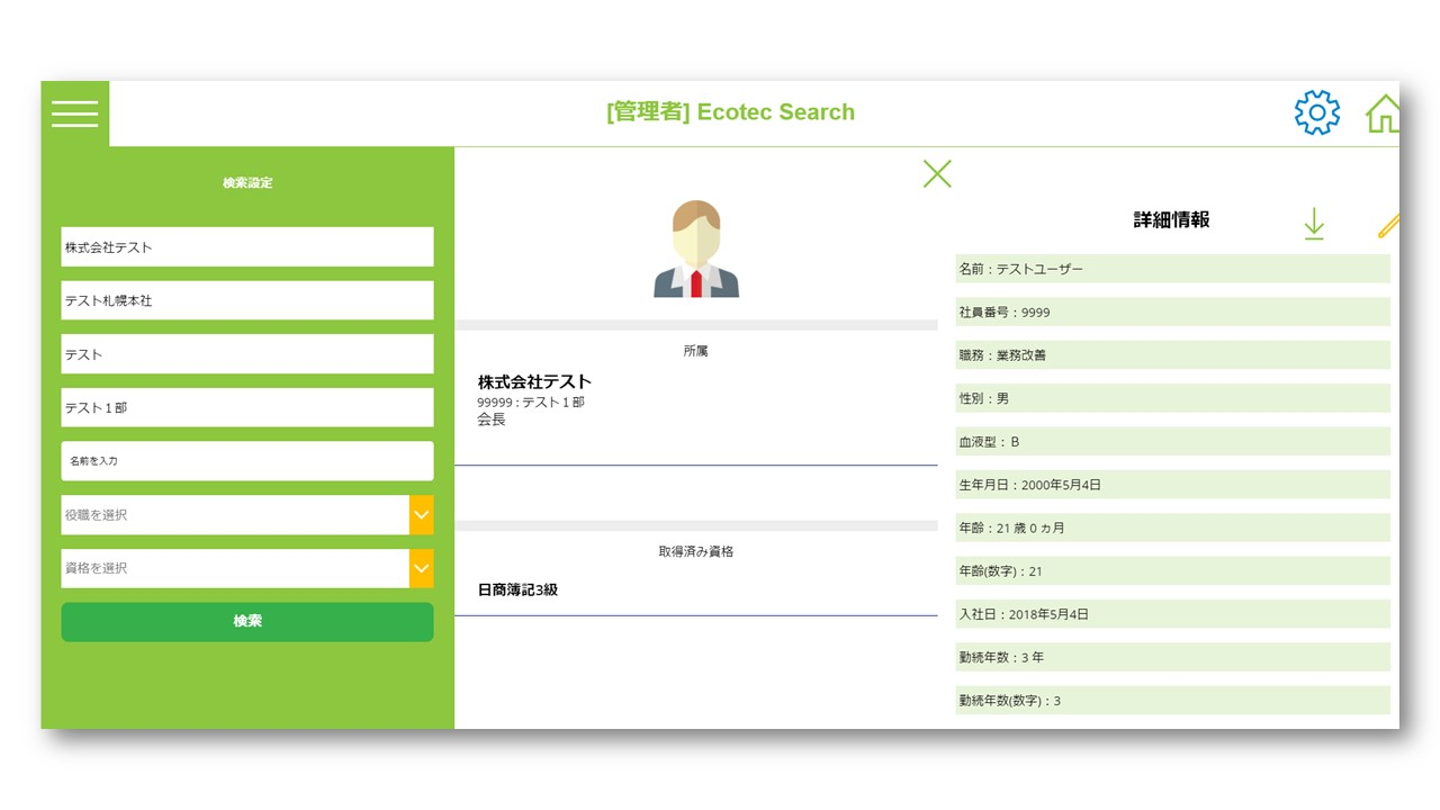Click the 会長 position text
The height and width of the screenshot is (810, 1440).
coord(491,420)
